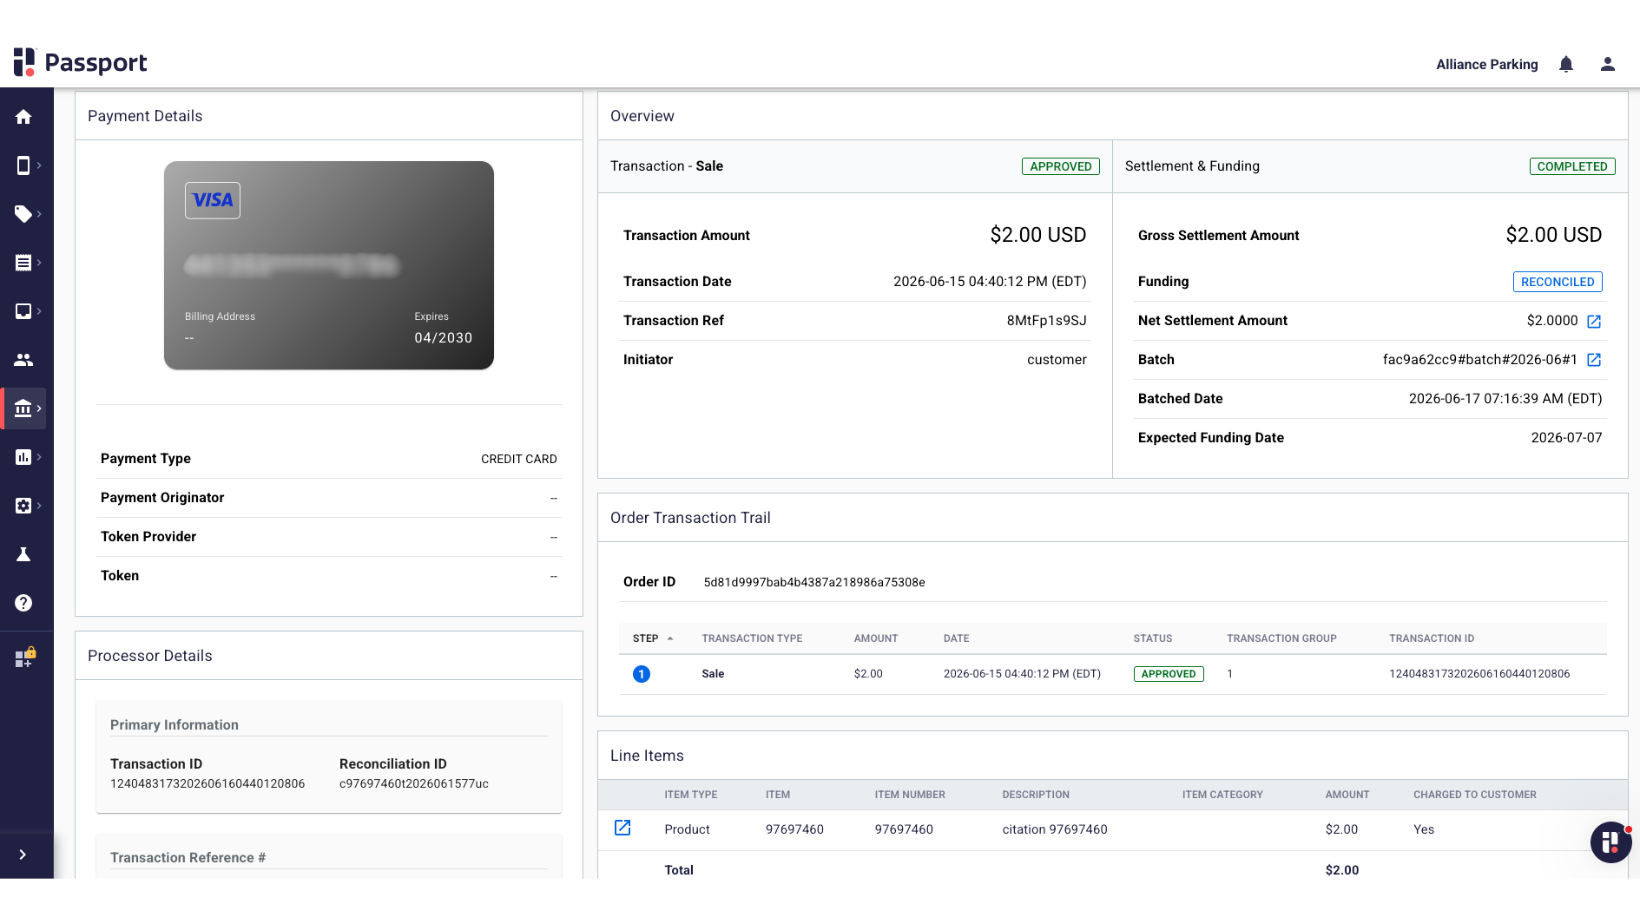Open the tag icon in sidebar
The width and height of the screenshot is (1640, 924).
coord(23,214)
